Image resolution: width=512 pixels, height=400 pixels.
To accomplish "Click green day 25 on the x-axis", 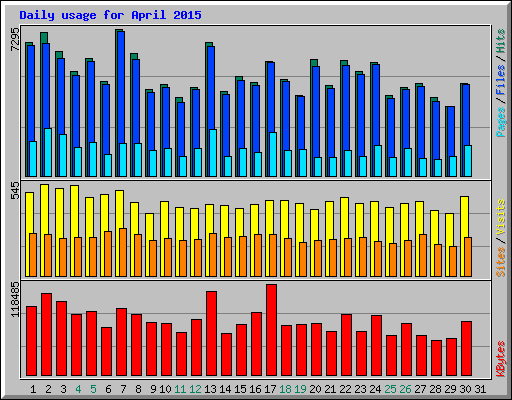I will pos(390,389).
